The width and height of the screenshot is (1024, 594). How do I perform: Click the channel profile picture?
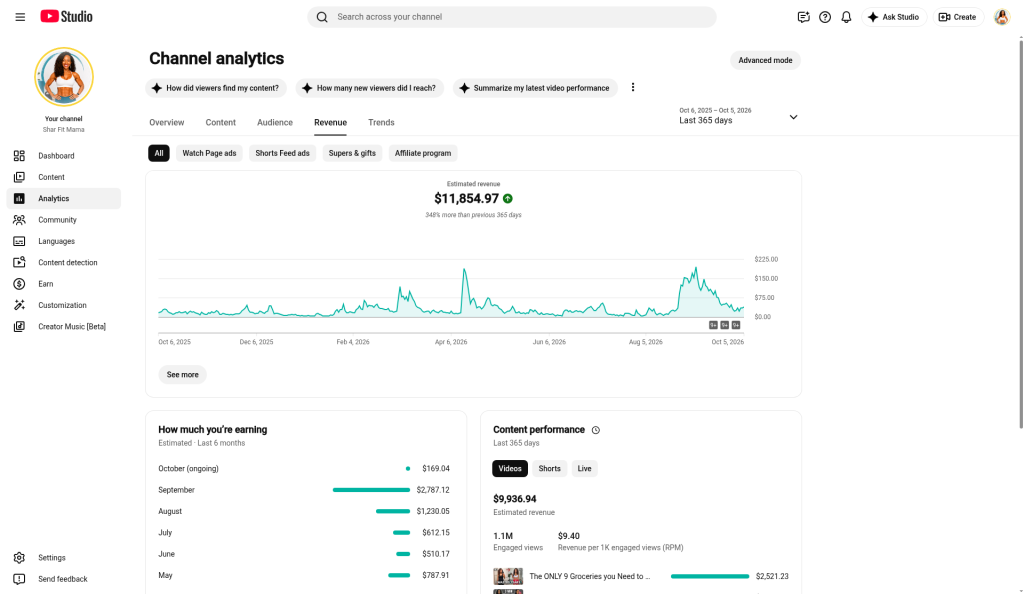pos(63,77)
